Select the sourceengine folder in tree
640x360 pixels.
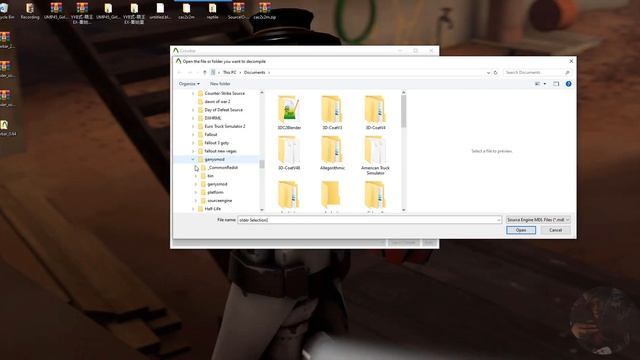(220, 200)
